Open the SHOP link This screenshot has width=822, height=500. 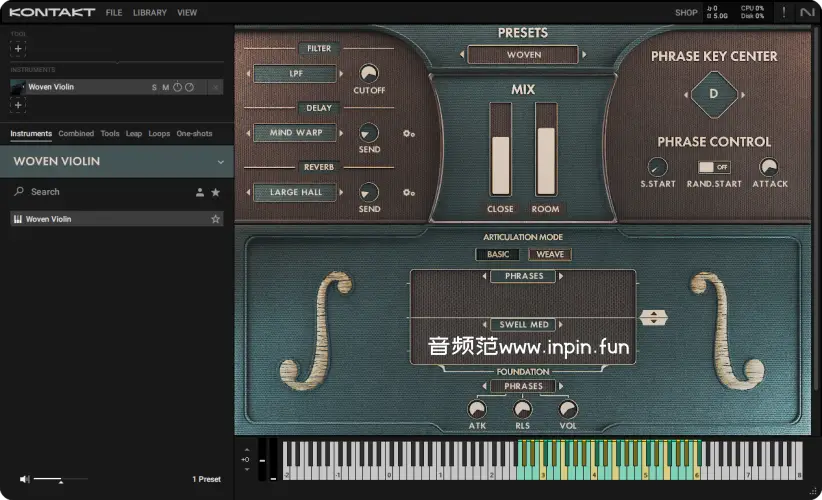tap(686, 13)
